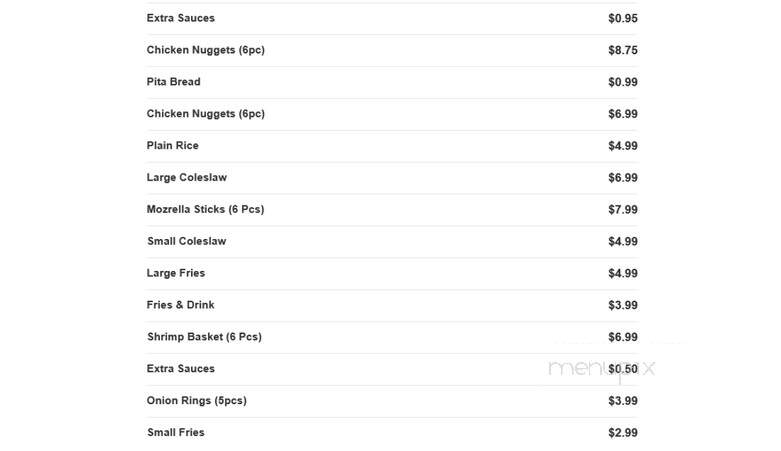This screenshot has width=781, height=451.
Task: Select the $7.99 Mozrella Sticks price
Action: click(623, 209)
